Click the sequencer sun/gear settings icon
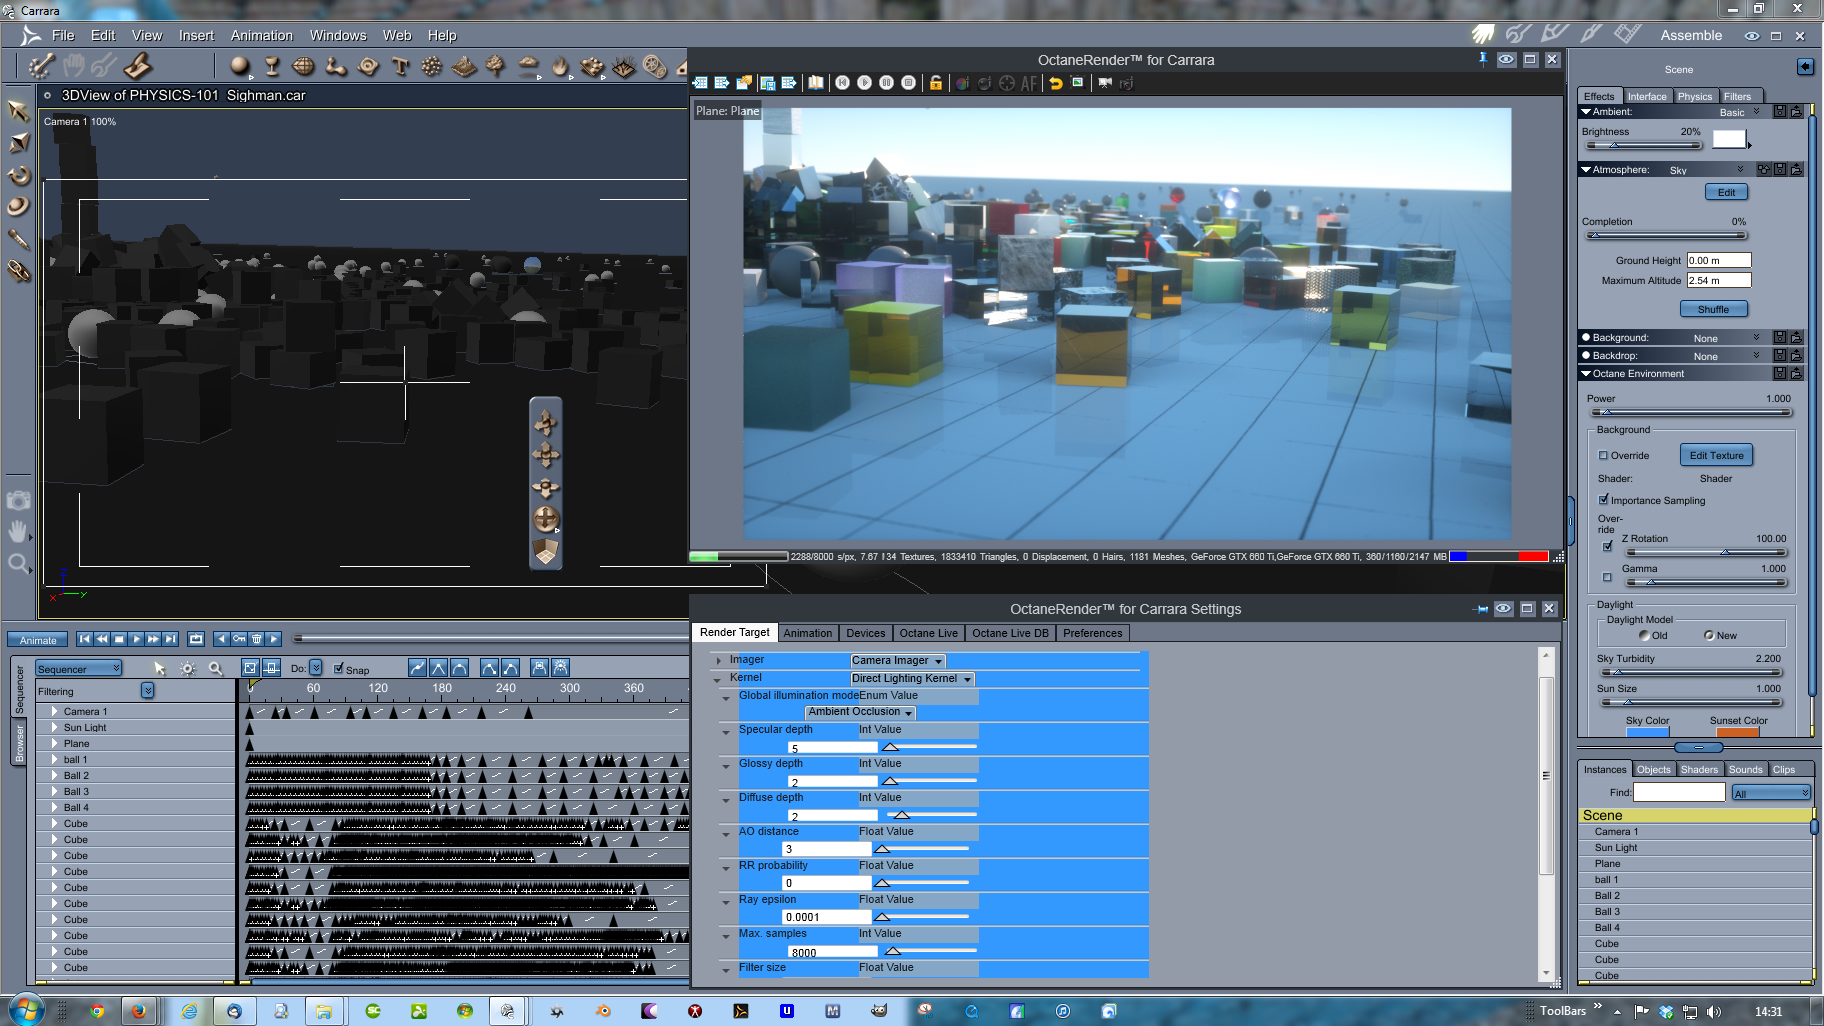Viewport: 1824px width, 1026px height. 187,668
